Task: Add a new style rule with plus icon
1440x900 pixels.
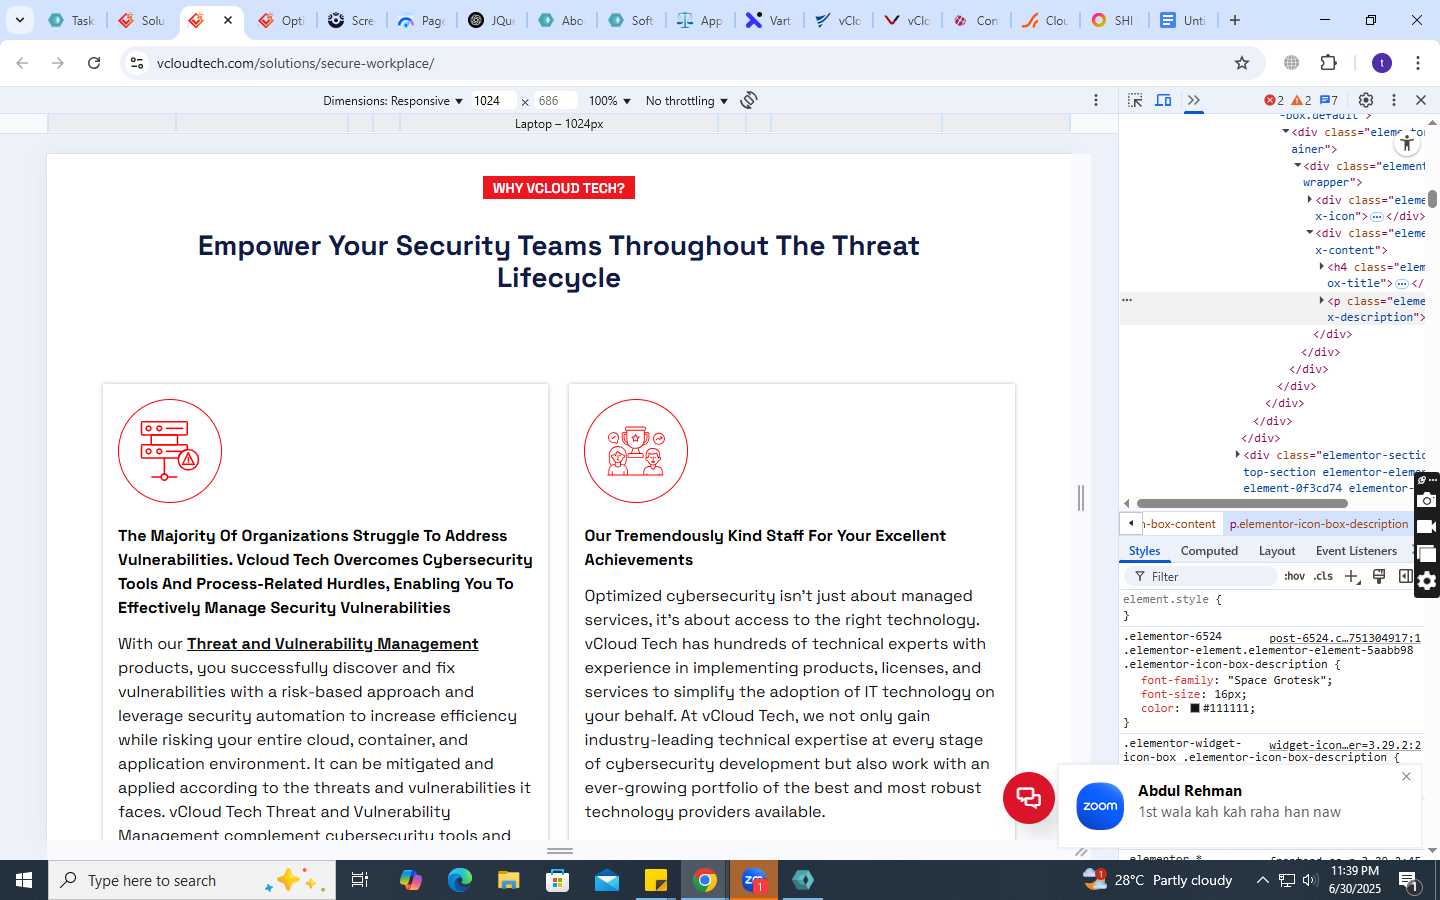Action: click(1352, 576)
